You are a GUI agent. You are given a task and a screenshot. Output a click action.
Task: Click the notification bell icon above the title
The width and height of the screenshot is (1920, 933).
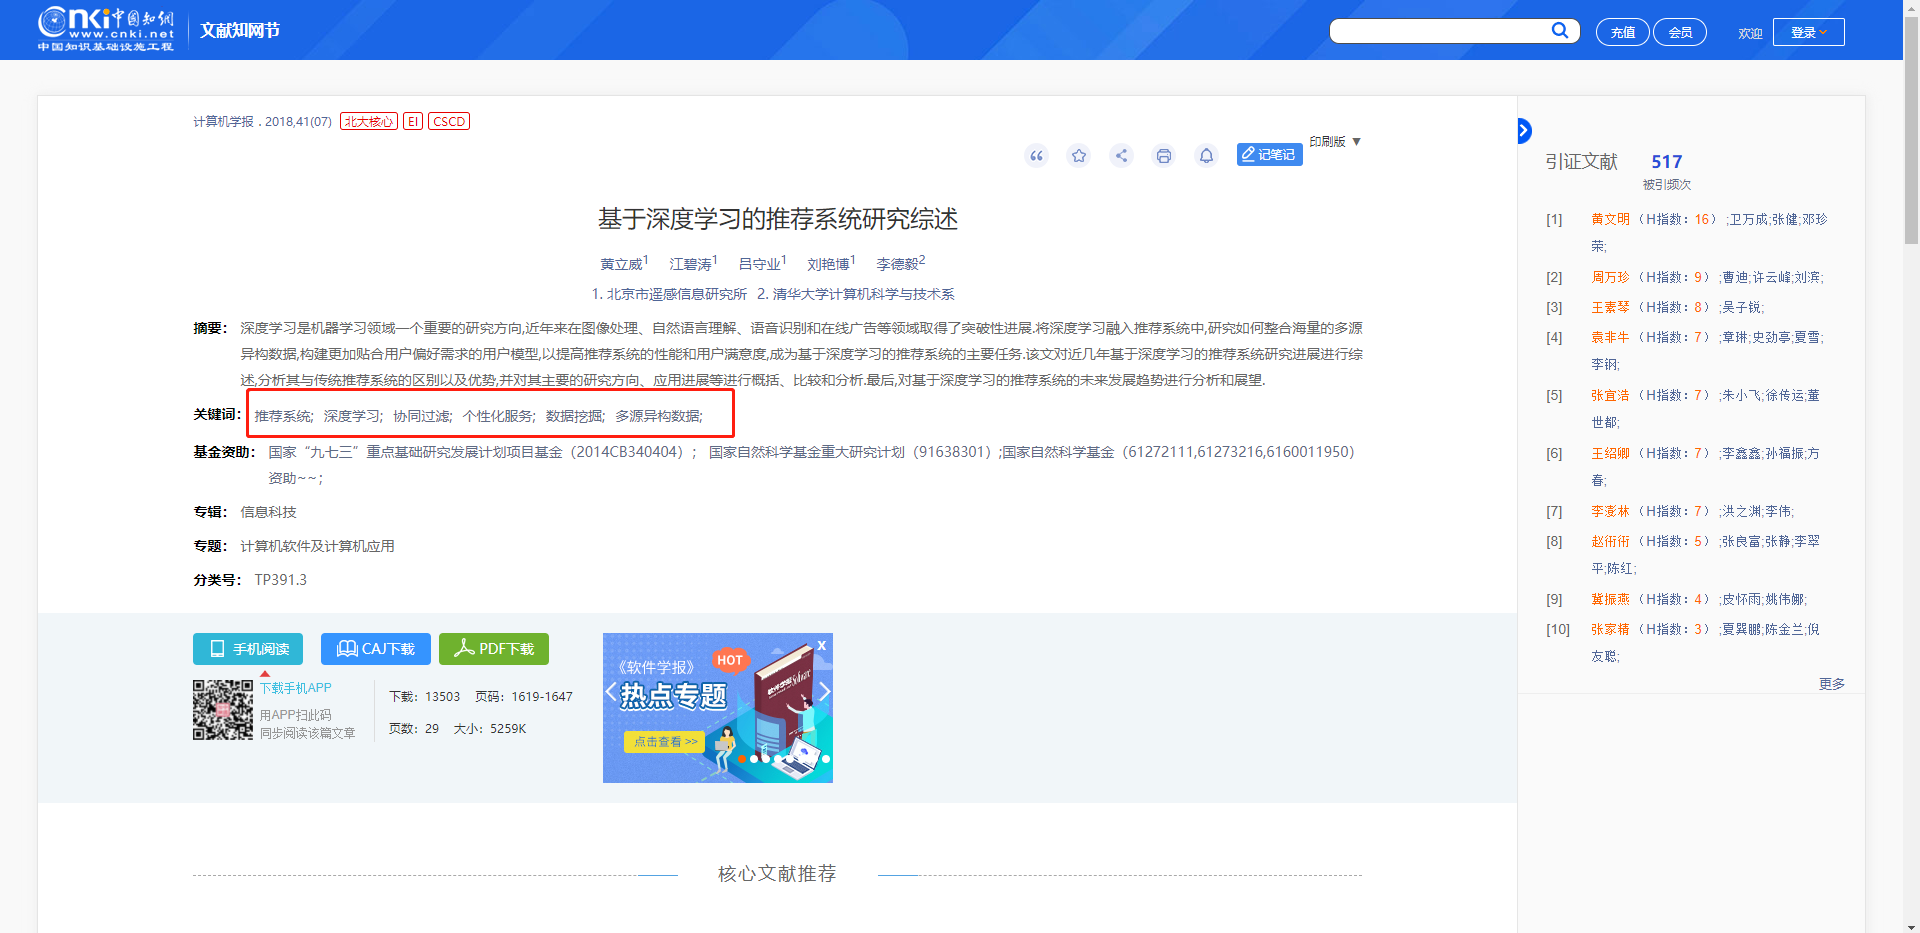tap(1206, 155)
